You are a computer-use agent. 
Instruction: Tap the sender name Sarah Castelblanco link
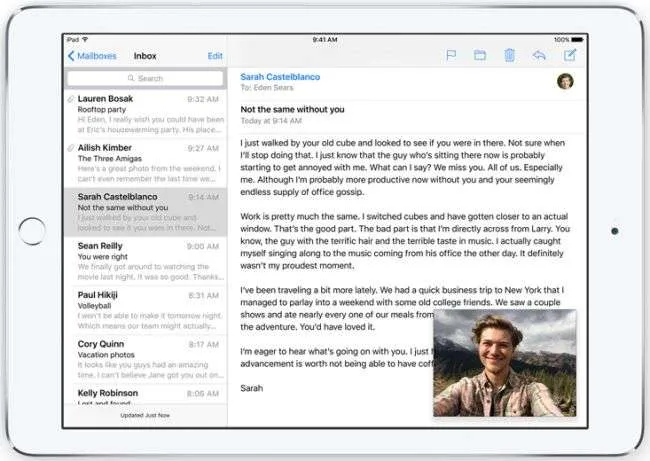280,77
